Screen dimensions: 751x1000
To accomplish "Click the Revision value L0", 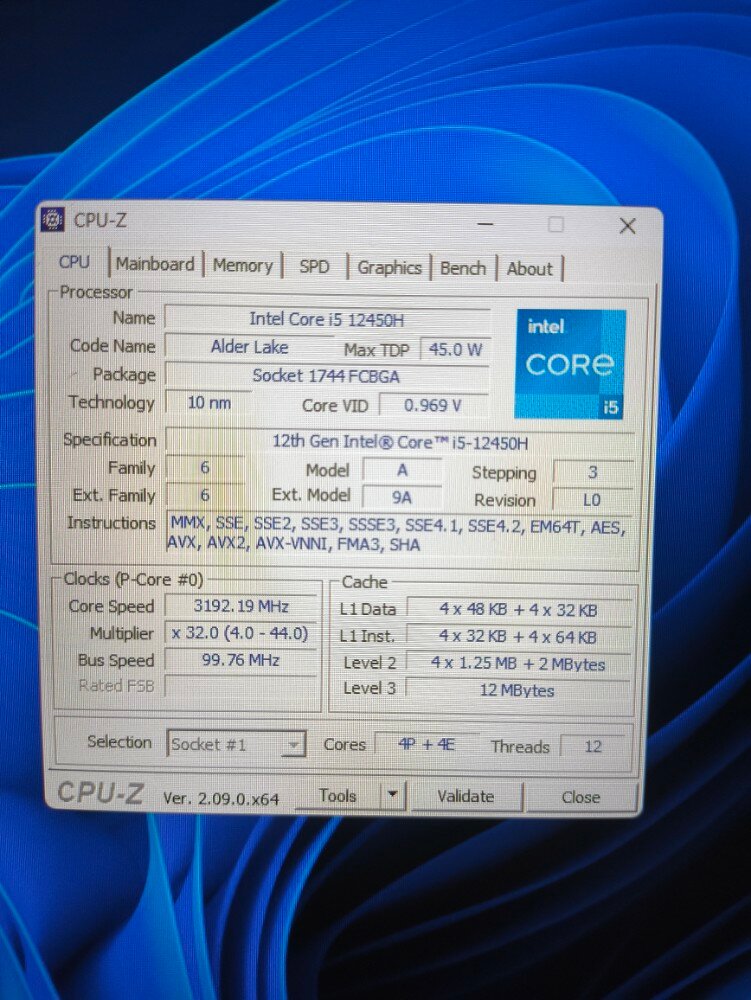I will [x=592, y=500].
